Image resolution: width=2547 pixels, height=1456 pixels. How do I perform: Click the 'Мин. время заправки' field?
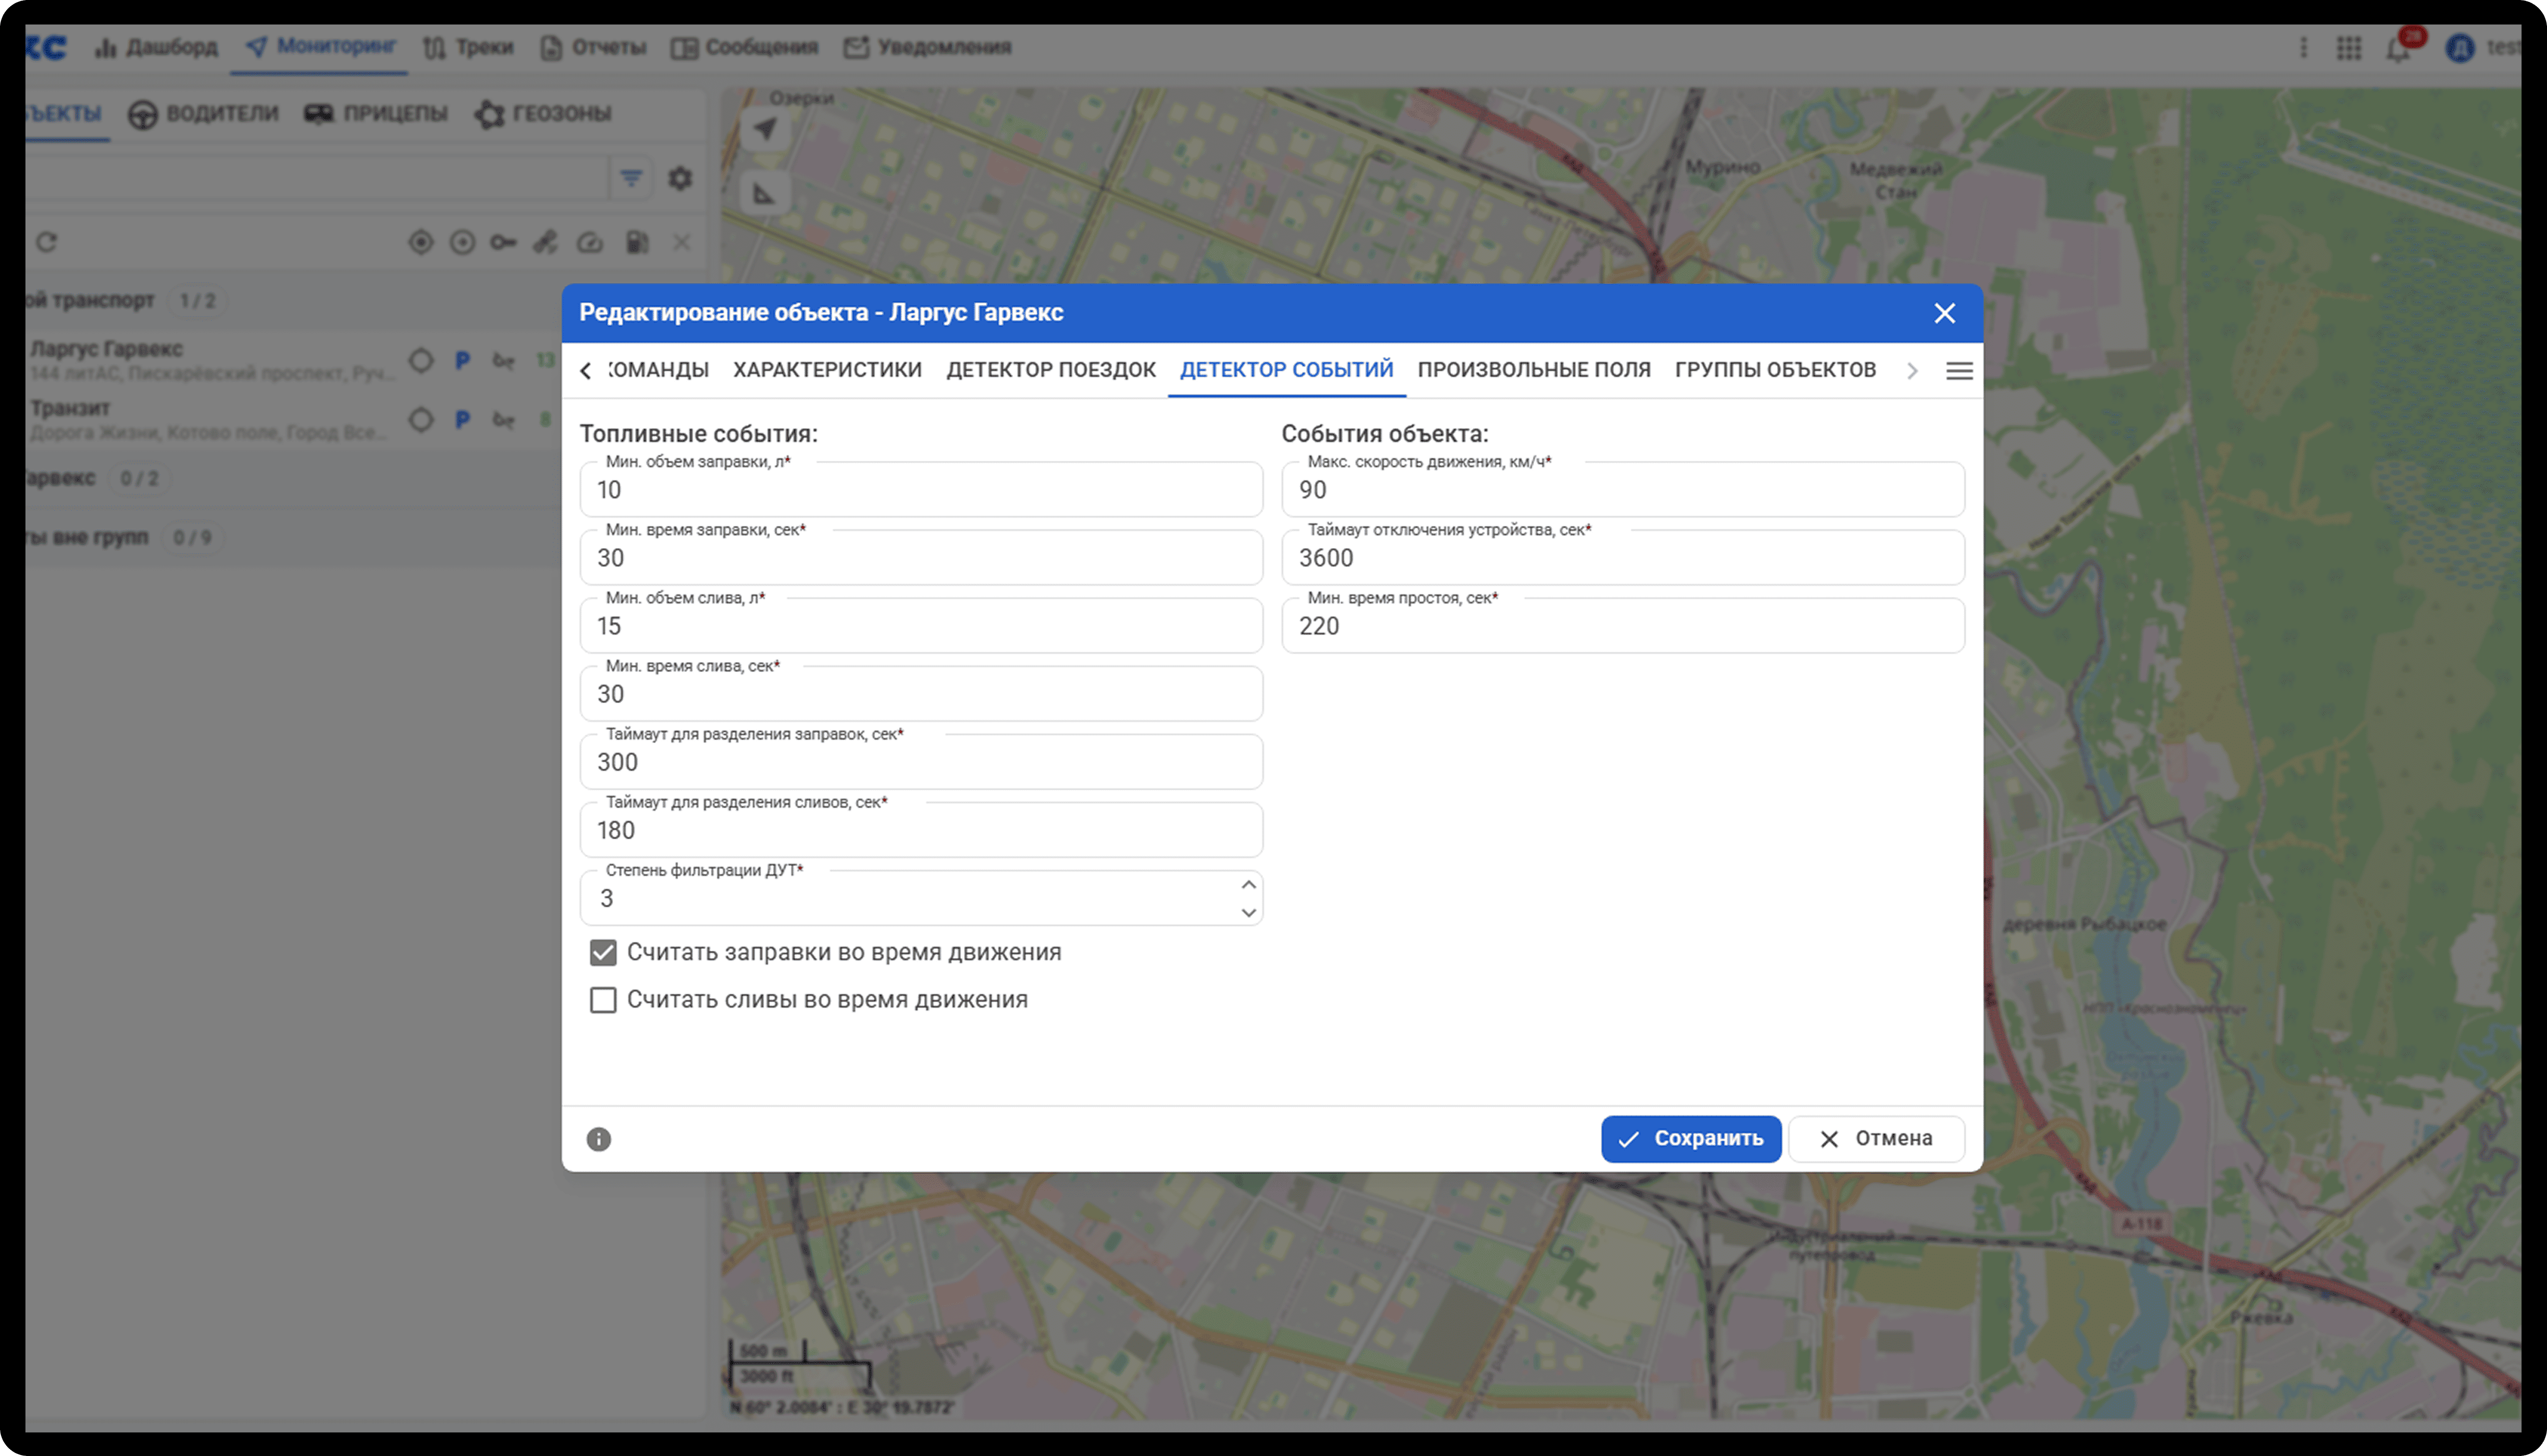[x=921, y=558]
